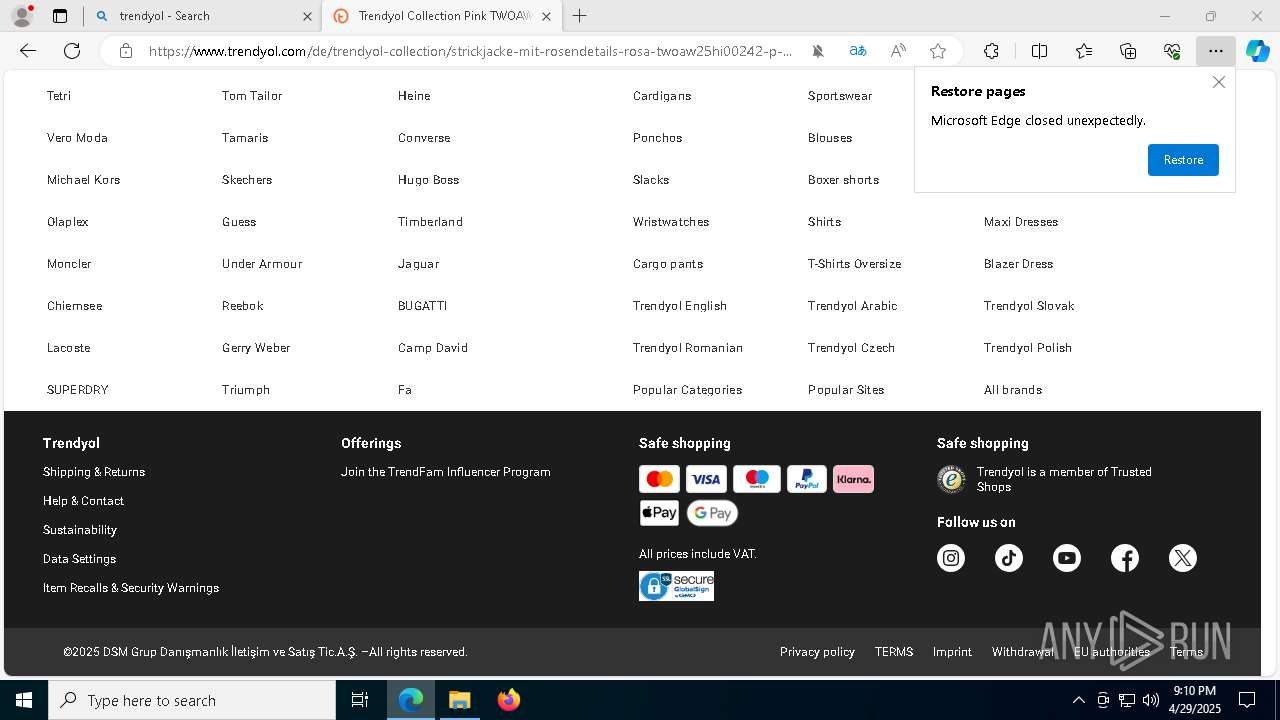Open Help & Contact link

click(x=83, y=501)
